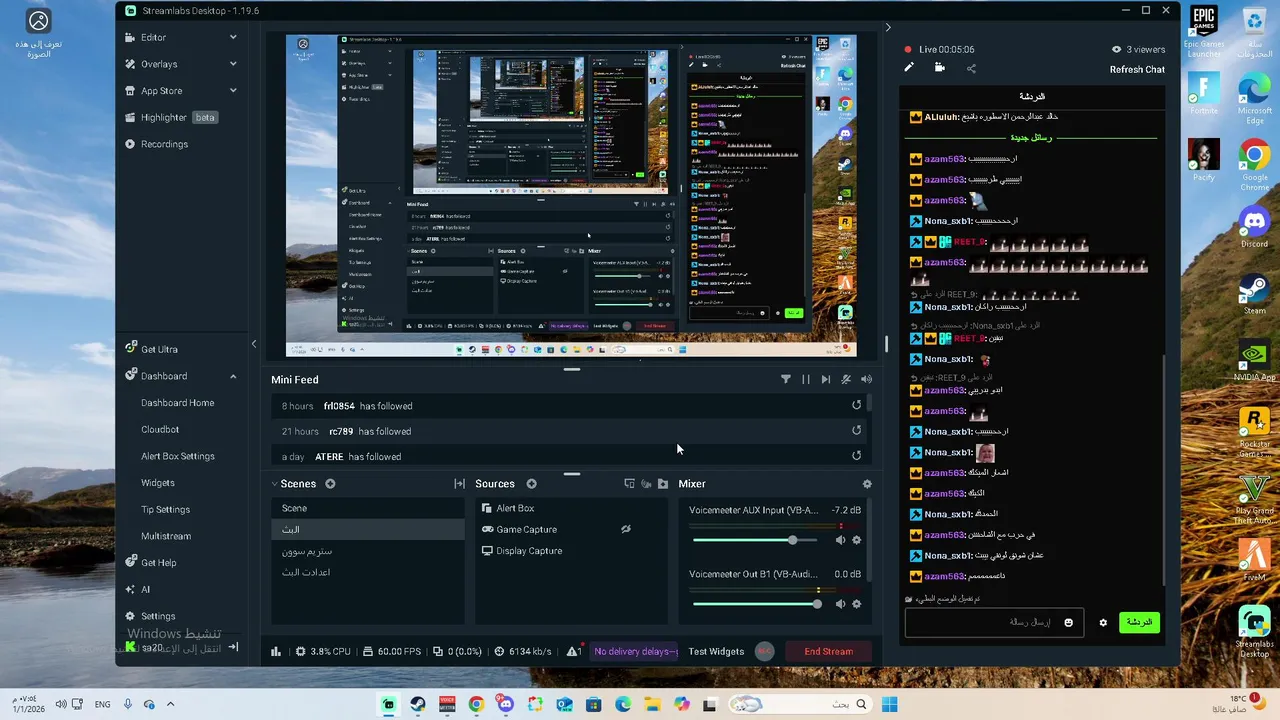Click the 'No delivery delays' status badge
The image size is (1280, 720).
pos(635,651)
